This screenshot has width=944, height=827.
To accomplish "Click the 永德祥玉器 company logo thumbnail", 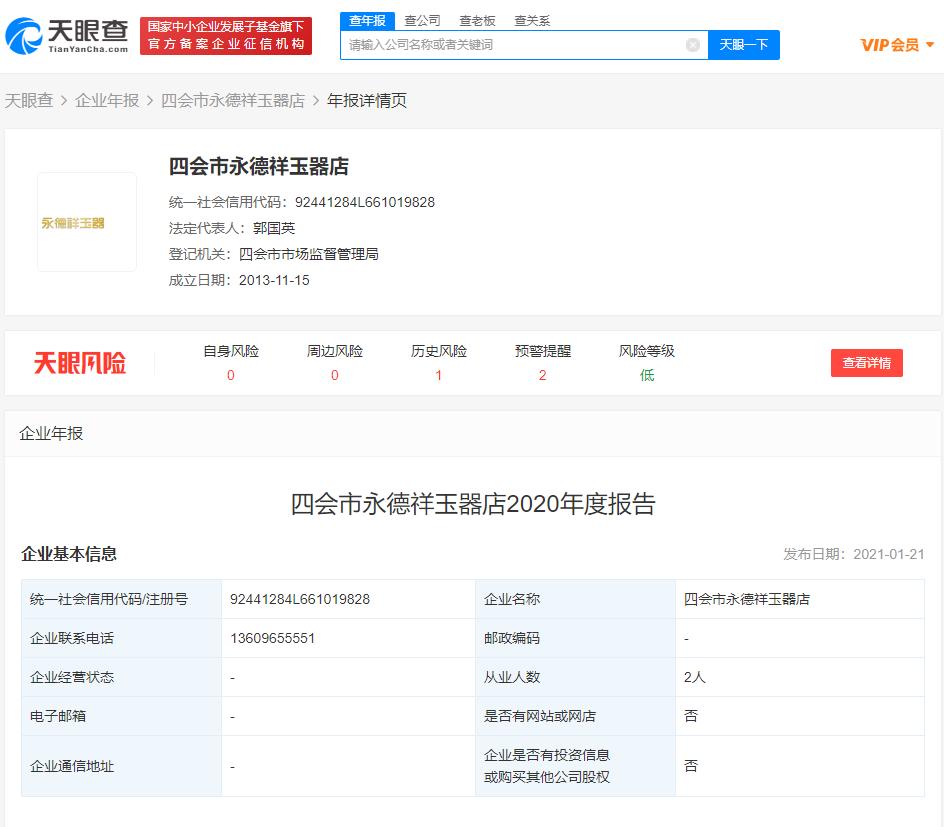I will point(87,222).
